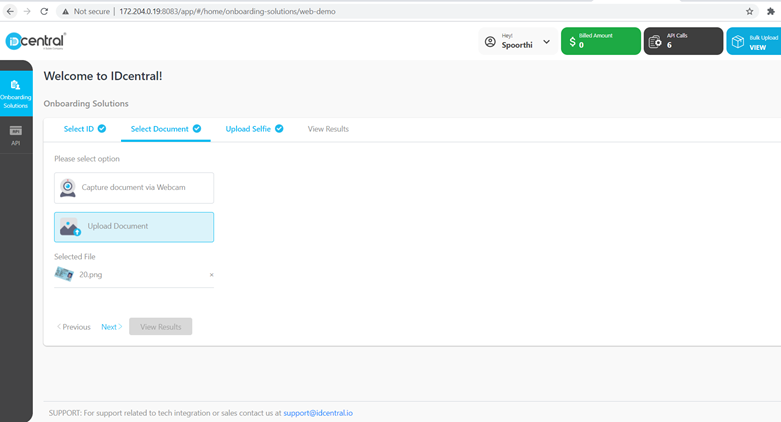The width and height of the screenshot is (781, 422).
Task: Click the webcam icon
Action: tap(68, 188)
